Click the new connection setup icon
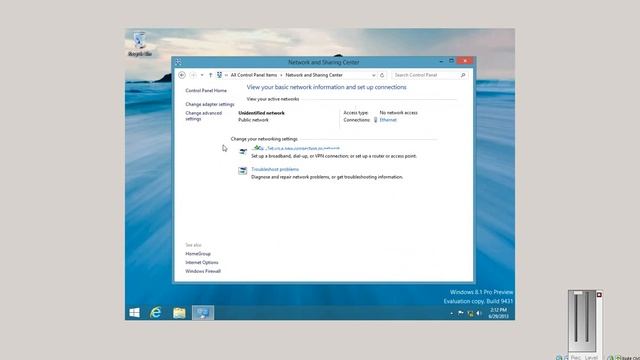 click(243, 151)
